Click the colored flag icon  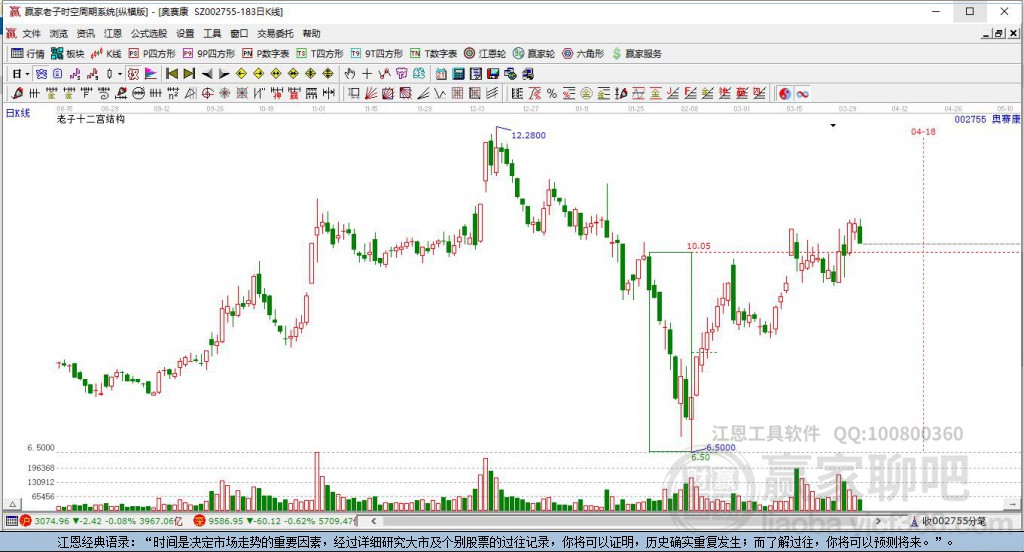[x=151, y=74]
